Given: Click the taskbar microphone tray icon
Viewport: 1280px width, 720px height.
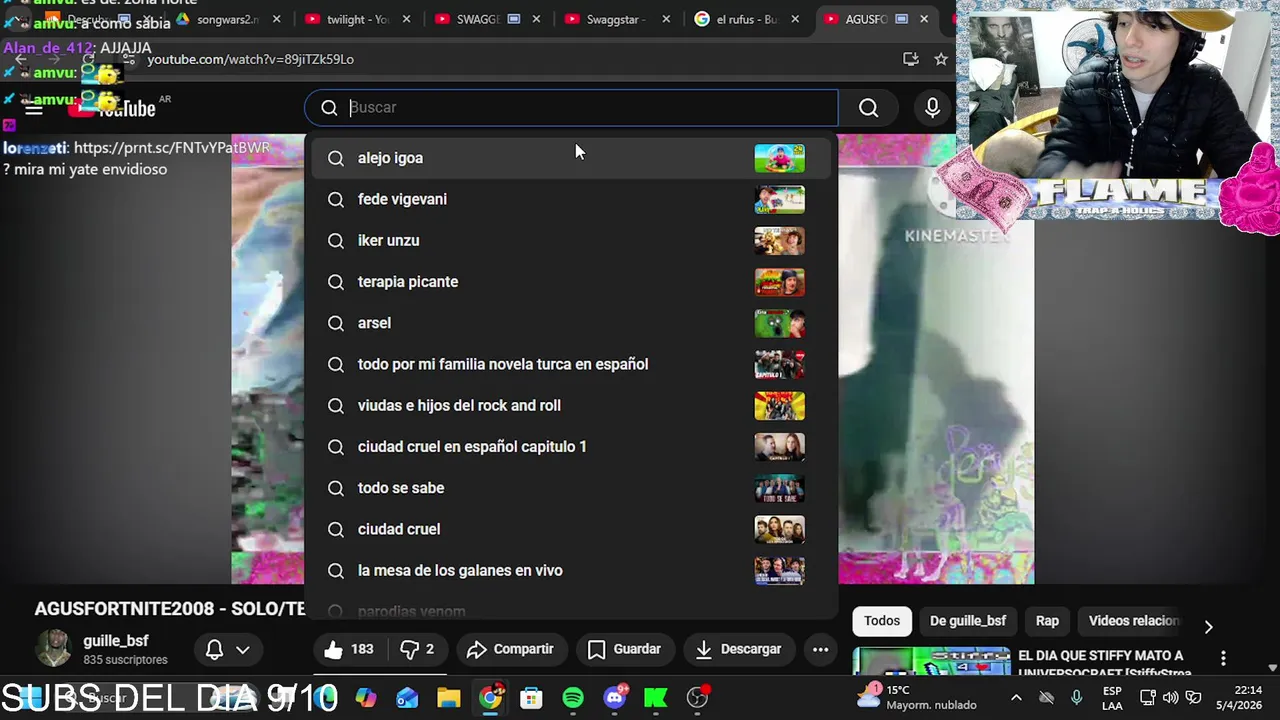Looking at the screenshot, I should (x=1076, y=698).
